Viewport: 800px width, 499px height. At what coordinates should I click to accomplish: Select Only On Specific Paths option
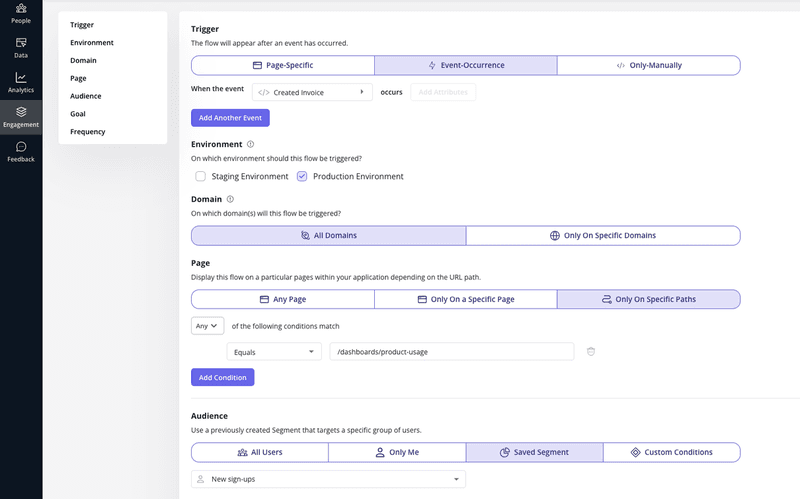pyautogui.click(x=648, y=300)
